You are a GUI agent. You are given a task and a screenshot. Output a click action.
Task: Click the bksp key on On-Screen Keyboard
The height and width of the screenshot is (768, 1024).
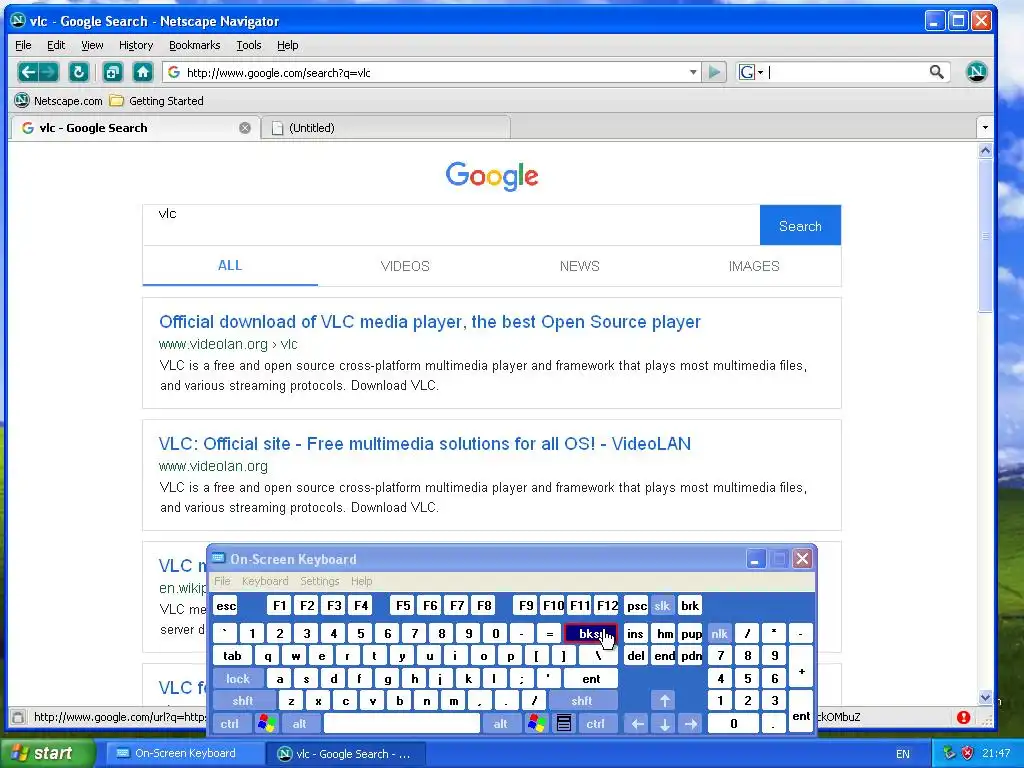point(590,633)
